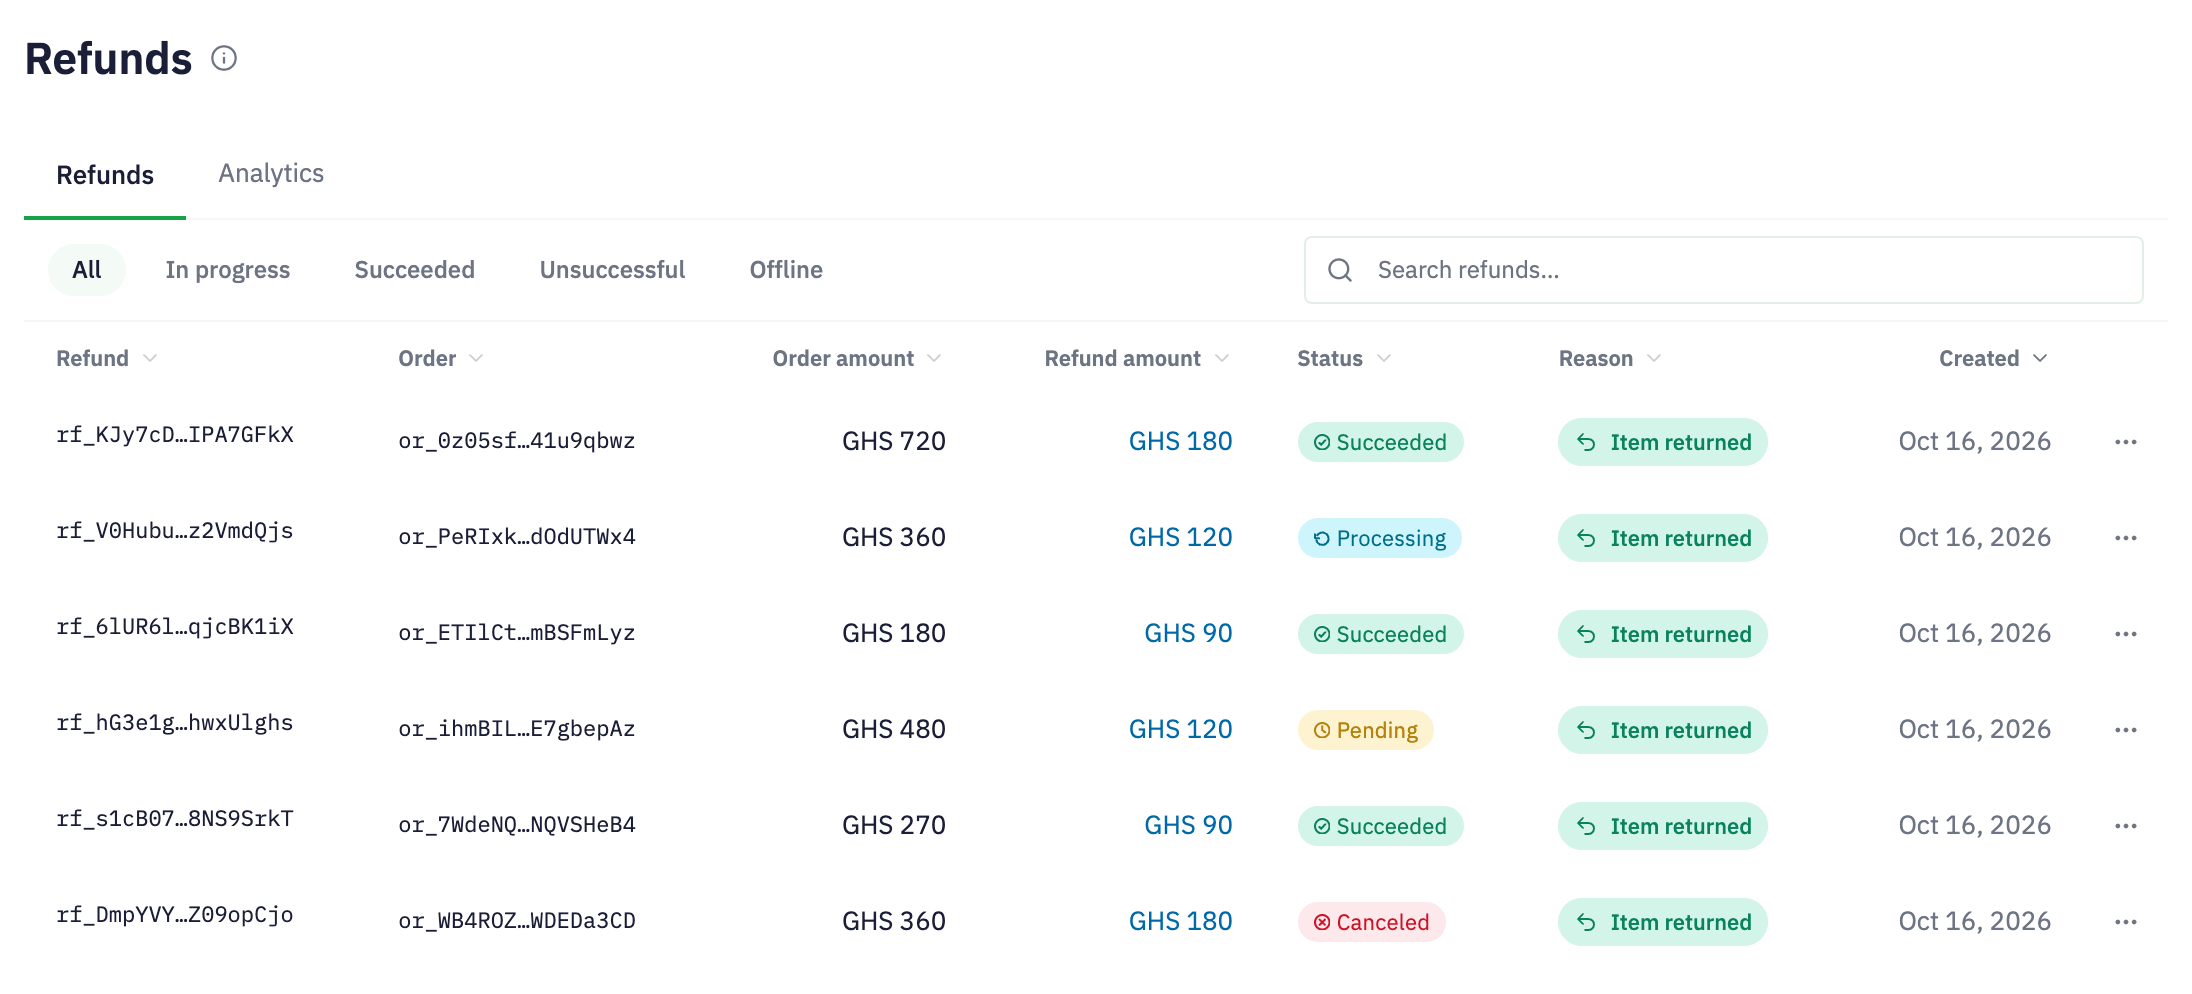The height and width of the screenshot is (994, 2192).
Task: Open more options for refund rf_s1cB07…8NS9SrkT
Action: pos(2126,826)
